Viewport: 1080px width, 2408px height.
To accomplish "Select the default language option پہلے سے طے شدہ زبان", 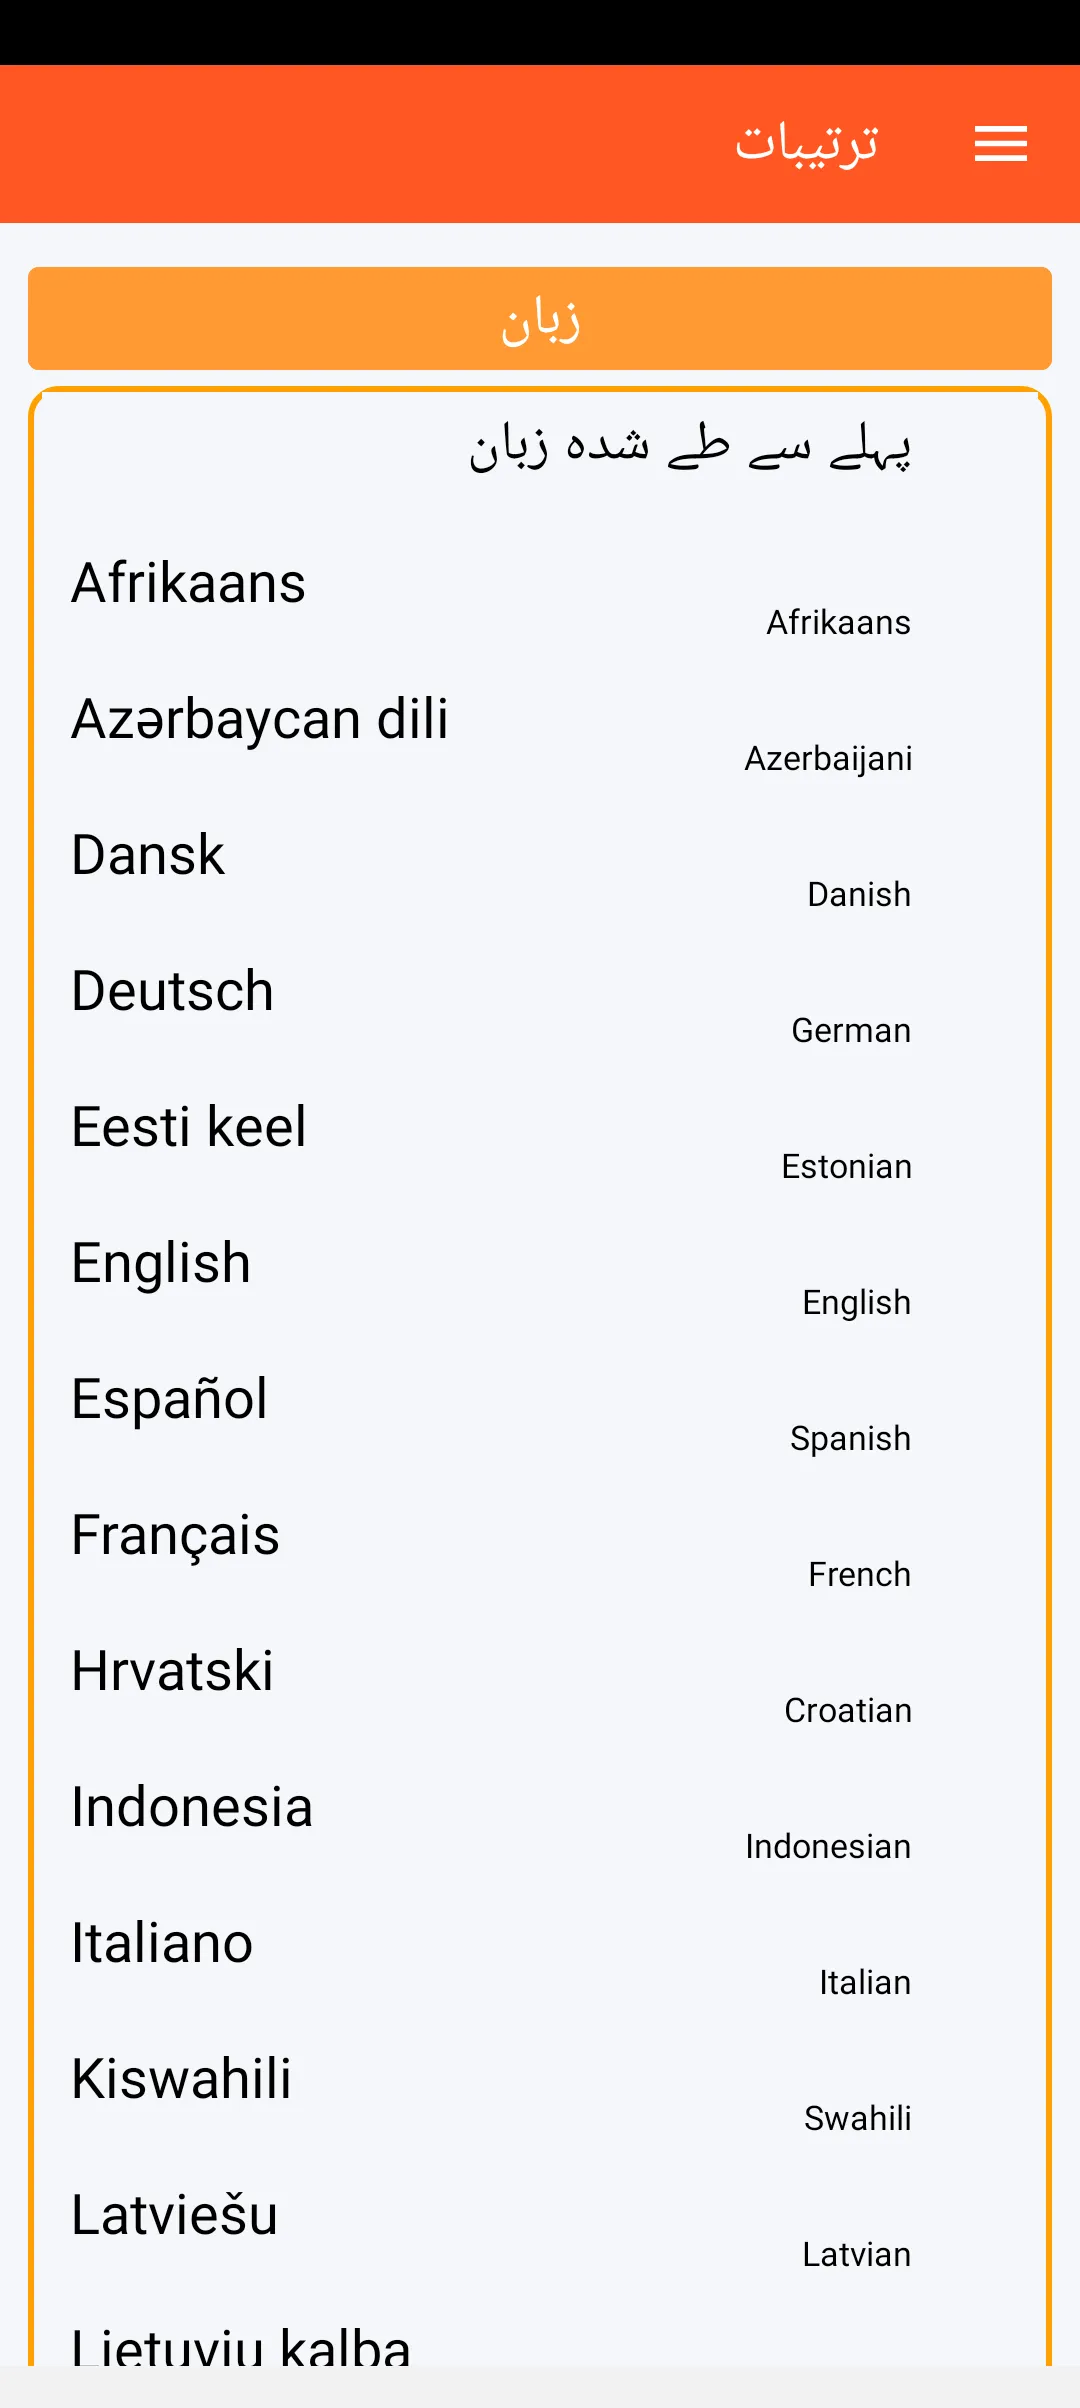I will pyautogui.click(x=690, y=447).
